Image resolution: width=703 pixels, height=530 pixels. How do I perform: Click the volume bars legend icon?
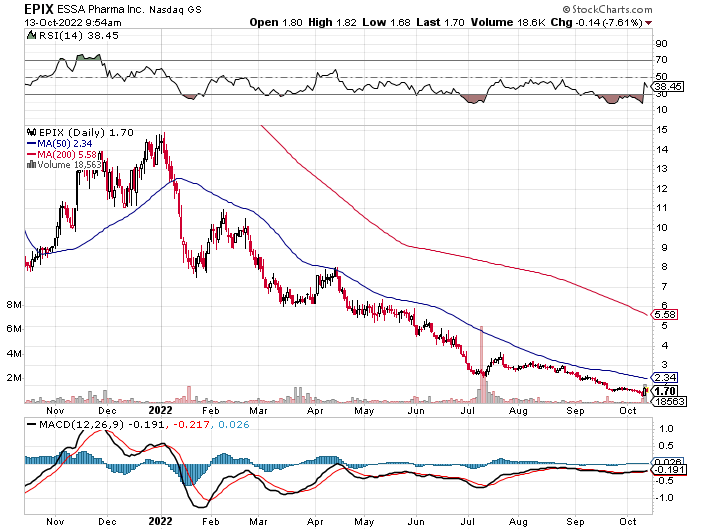31,165
